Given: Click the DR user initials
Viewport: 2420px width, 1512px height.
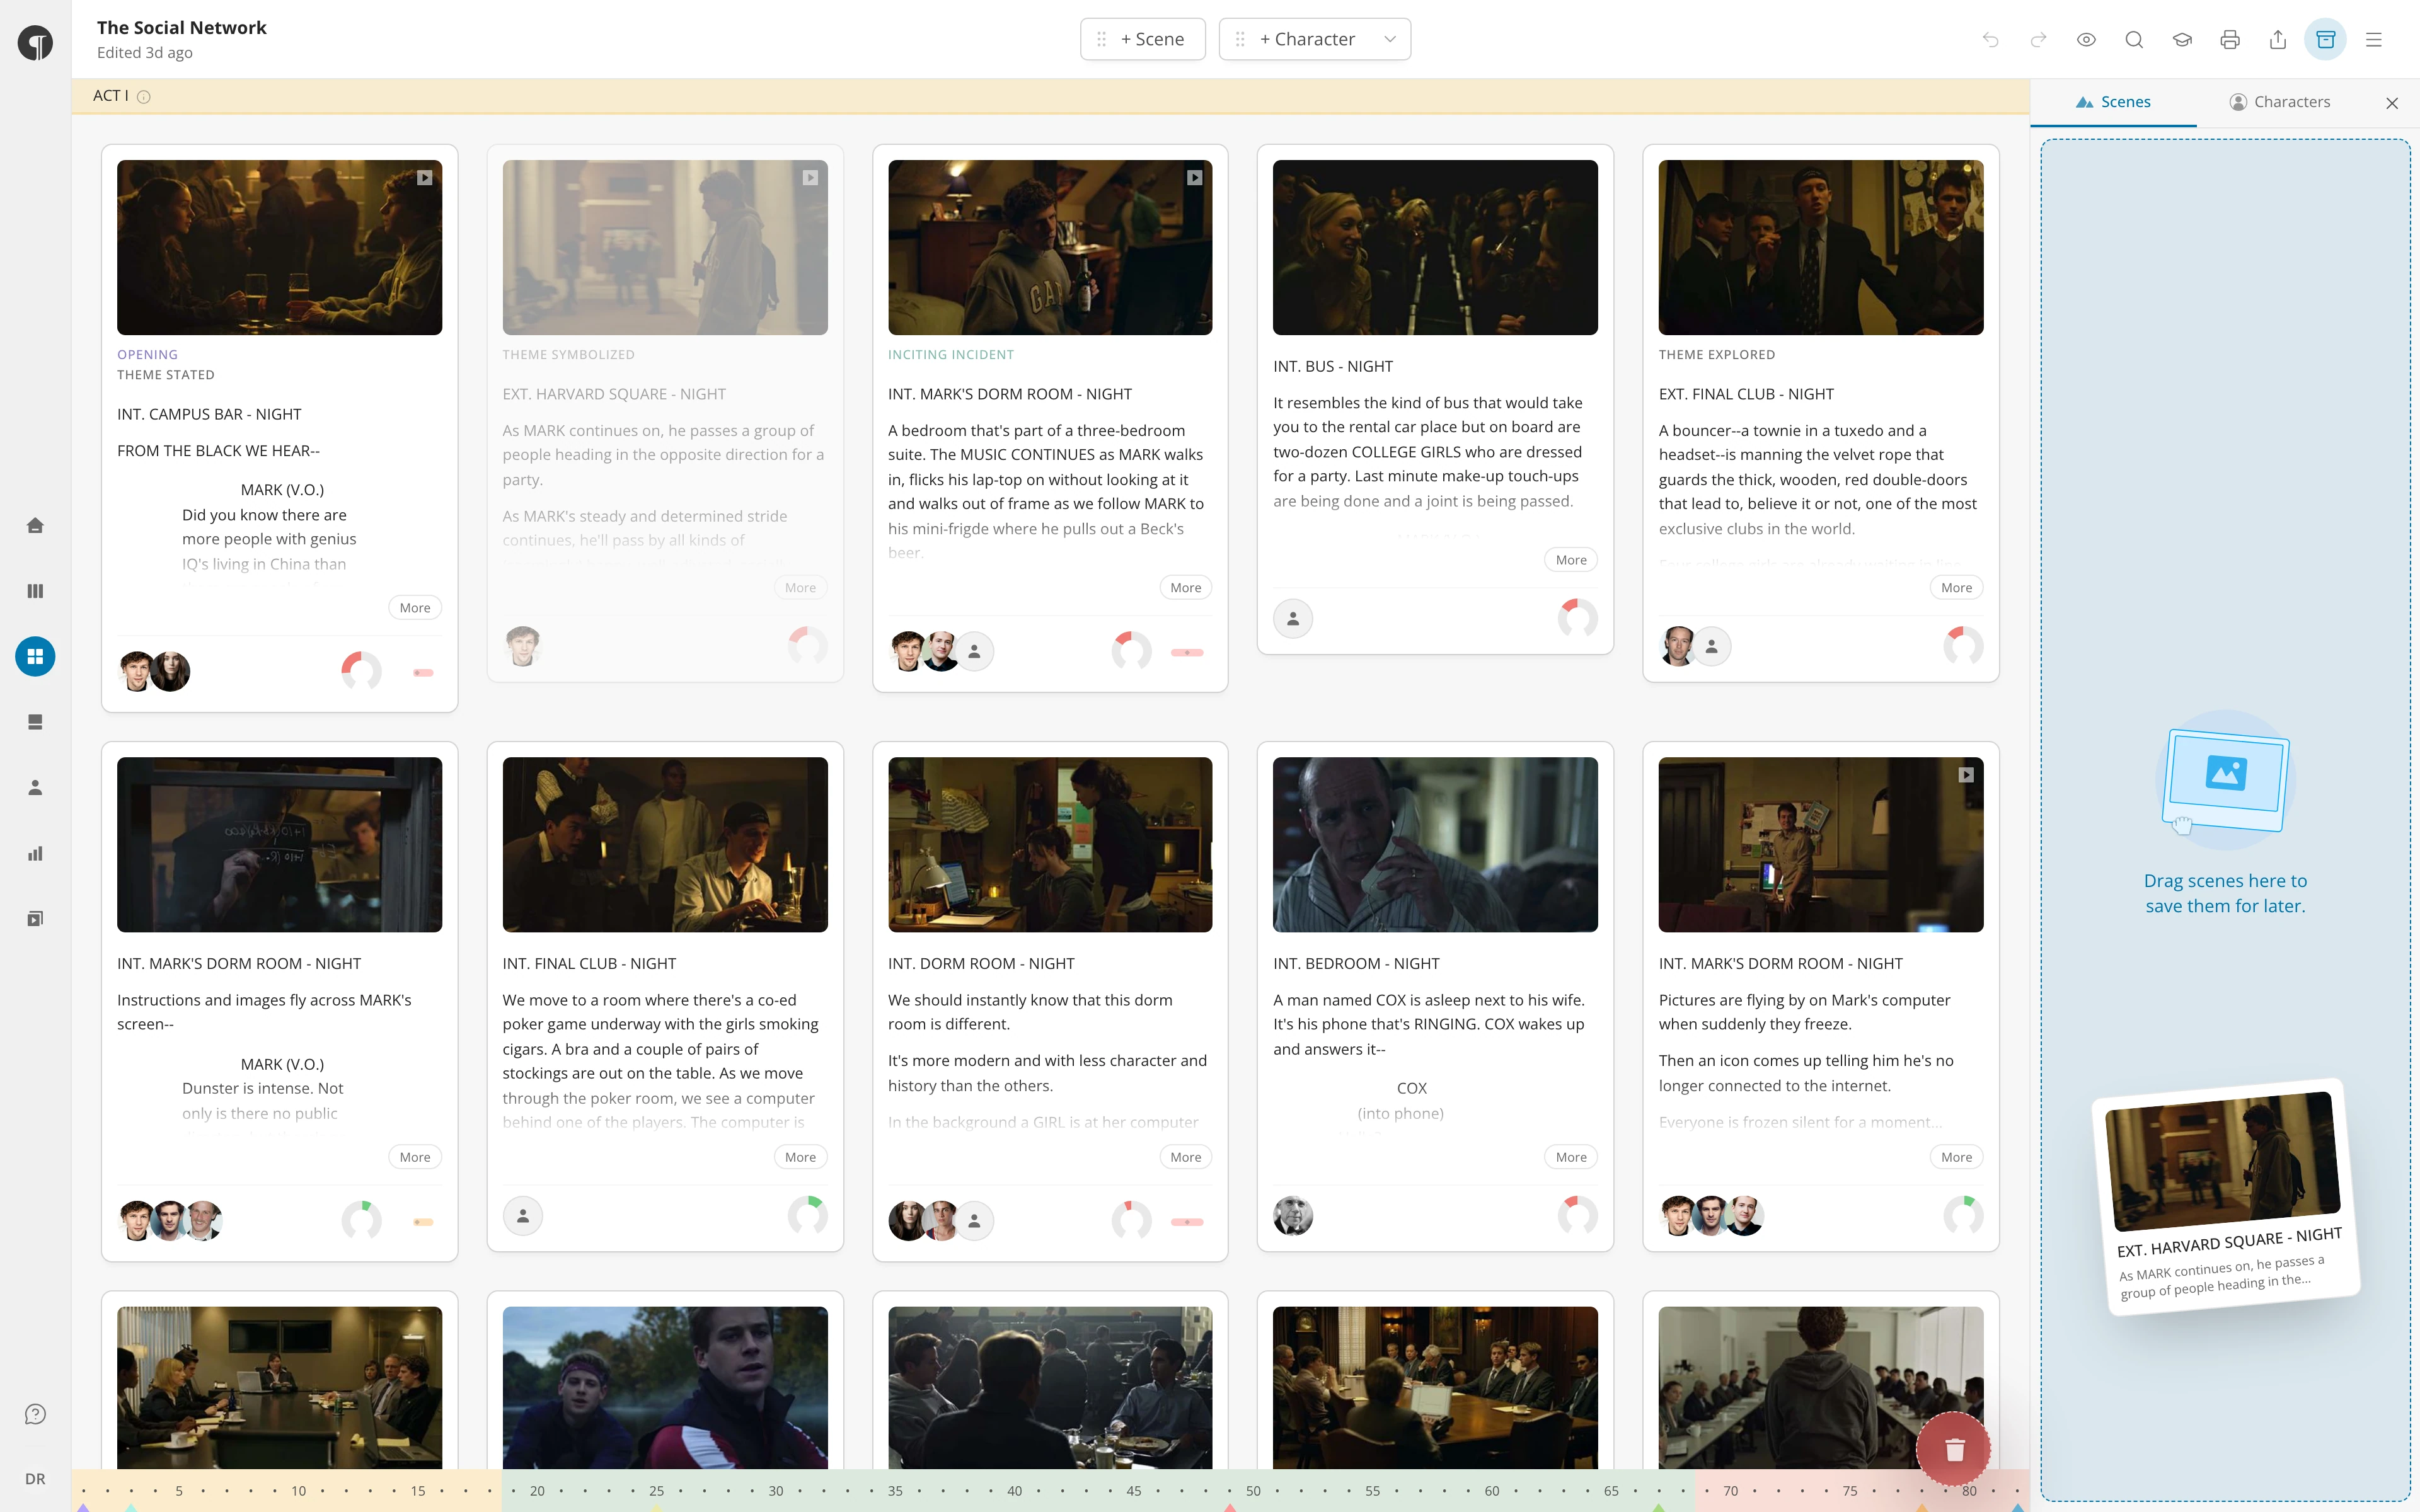Looking at the screenshot, I should tap(35, 1479).
